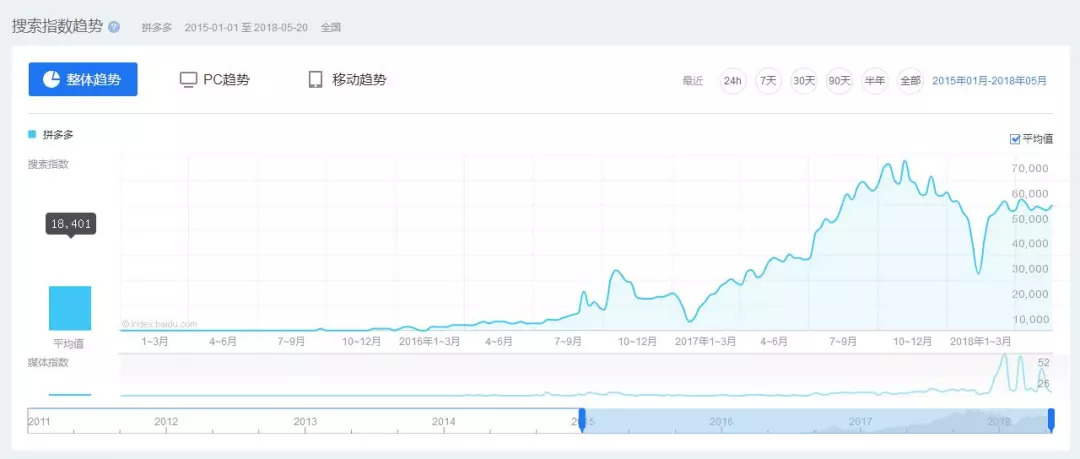The height and width of the screenshot is (459, 1080).
Task: Click the 70,000 axis value
Action: tap(1030, 168)
